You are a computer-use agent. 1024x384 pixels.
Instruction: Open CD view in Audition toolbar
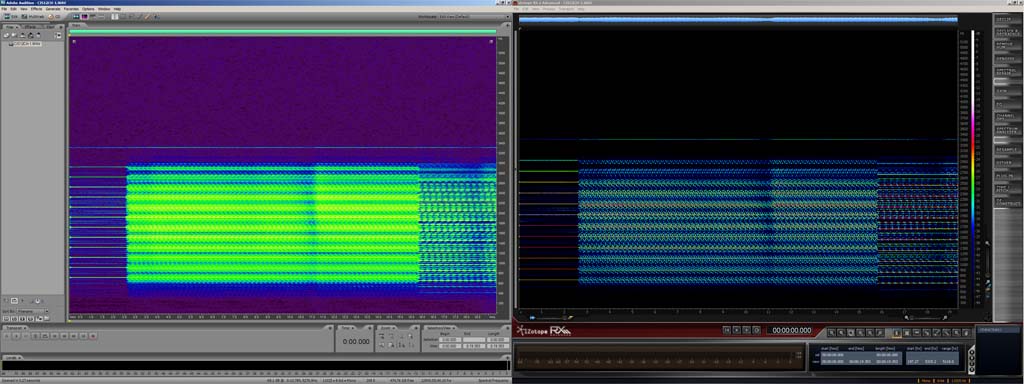(x=54, y=16)
